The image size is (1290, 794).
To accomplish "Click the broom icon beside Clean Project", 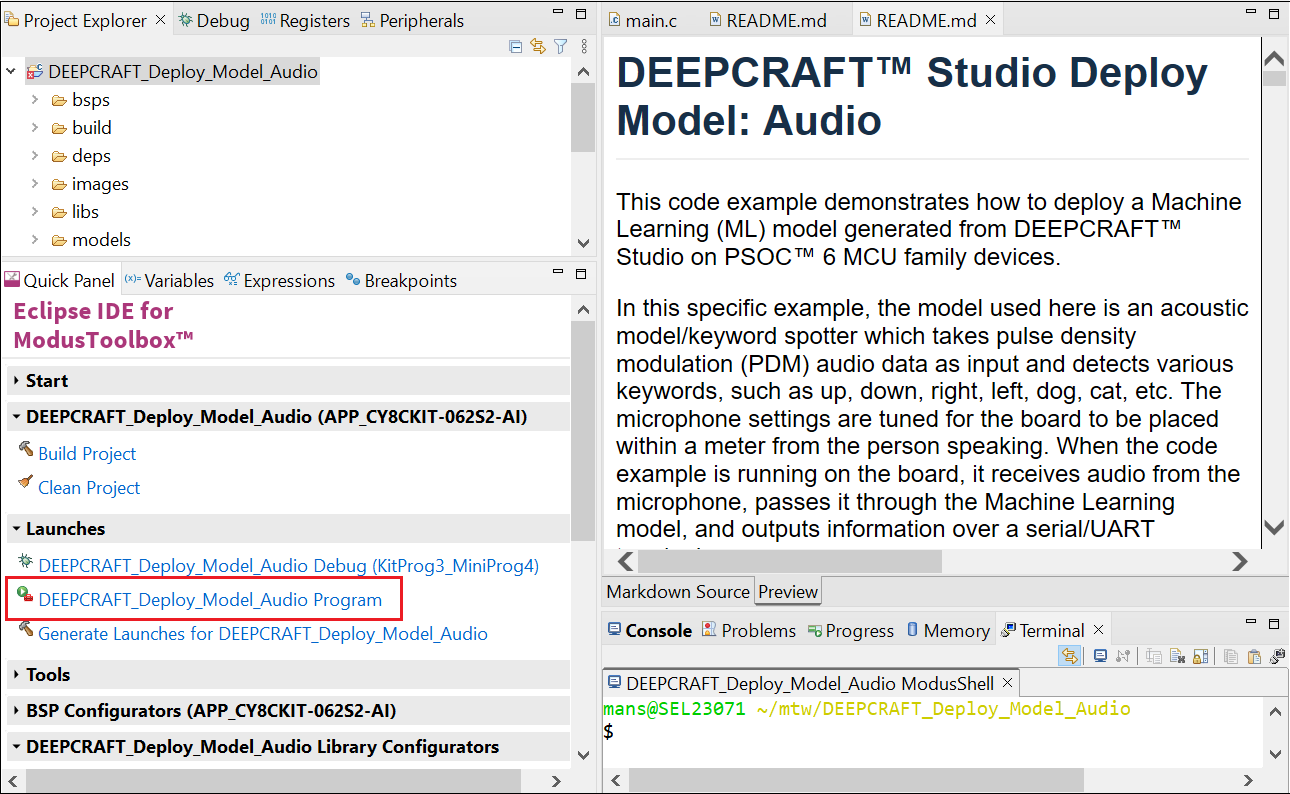I will pyautogui.click(x=26, y=485).
